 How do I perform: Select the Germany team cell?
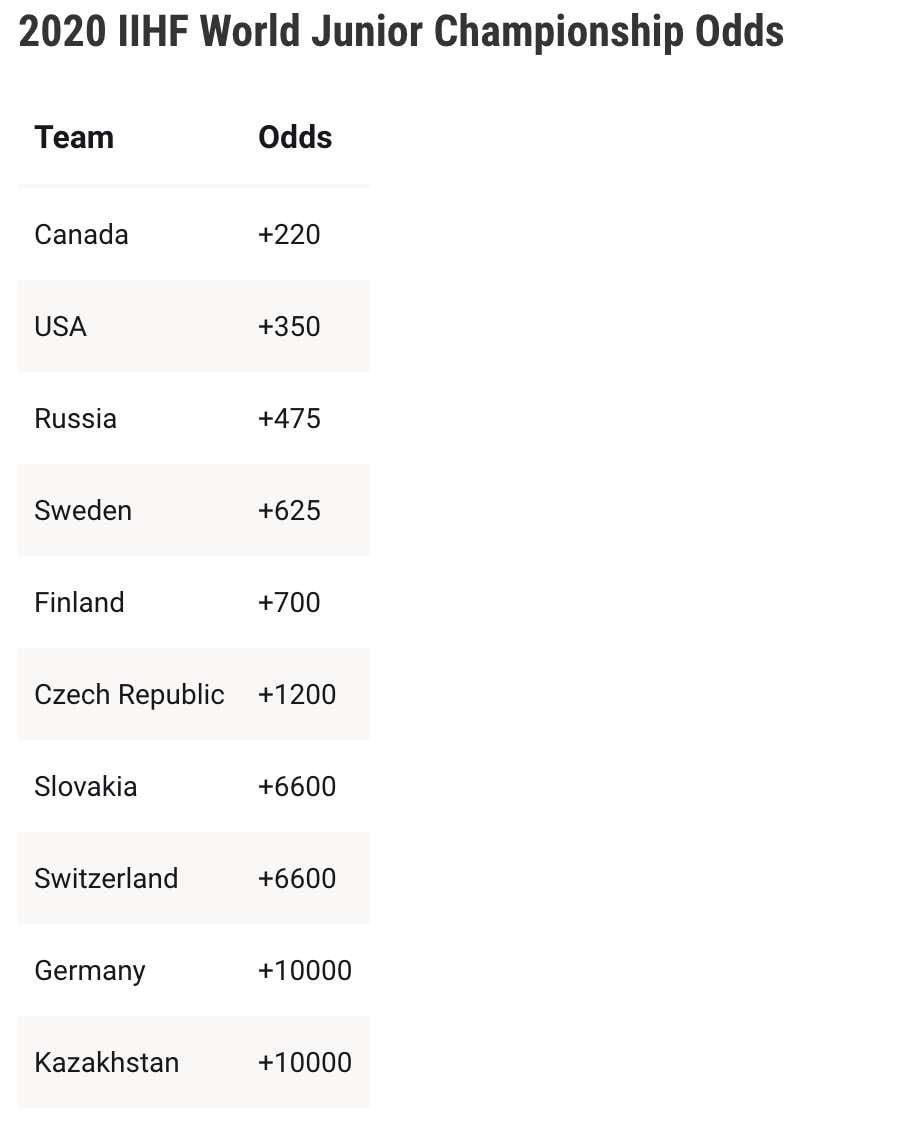pos(90,971)
